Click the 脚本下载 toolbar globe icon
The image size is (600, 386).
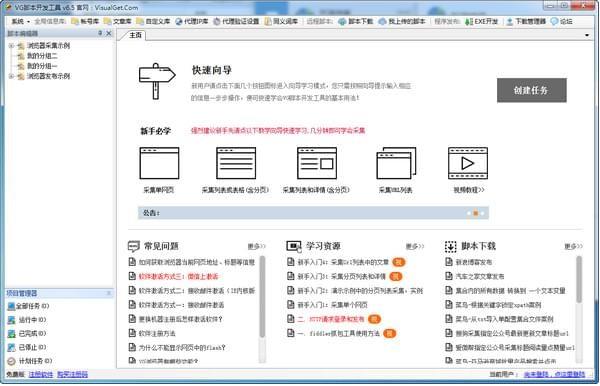coord(342,21)
